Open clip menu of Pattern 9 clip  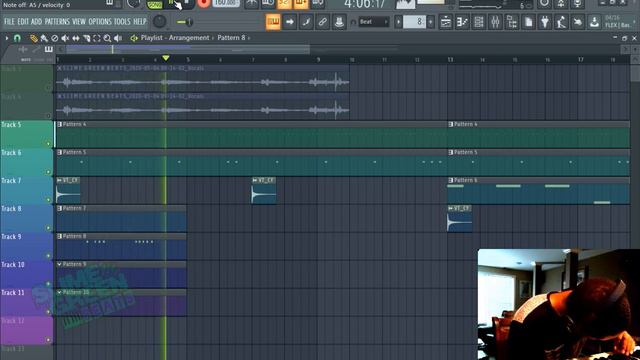[60, 264]
